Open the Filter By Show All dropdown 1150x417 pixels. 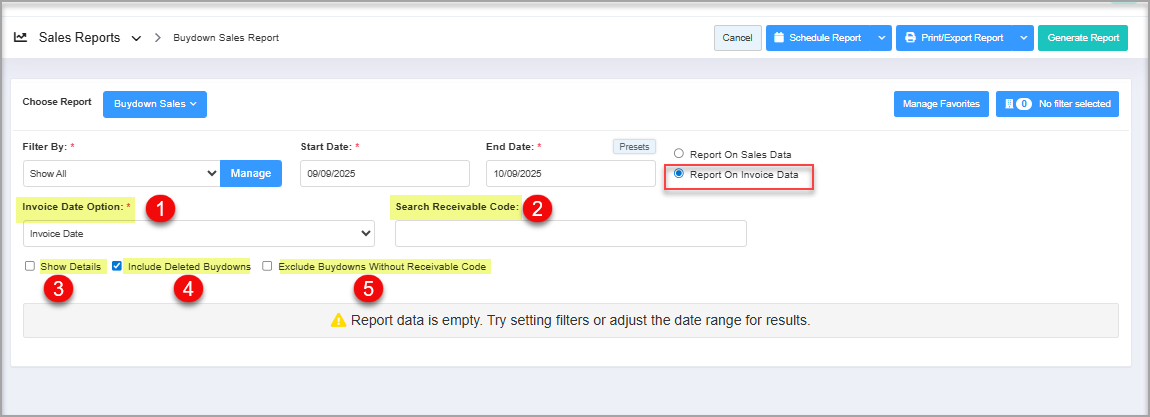click(120, 173)
